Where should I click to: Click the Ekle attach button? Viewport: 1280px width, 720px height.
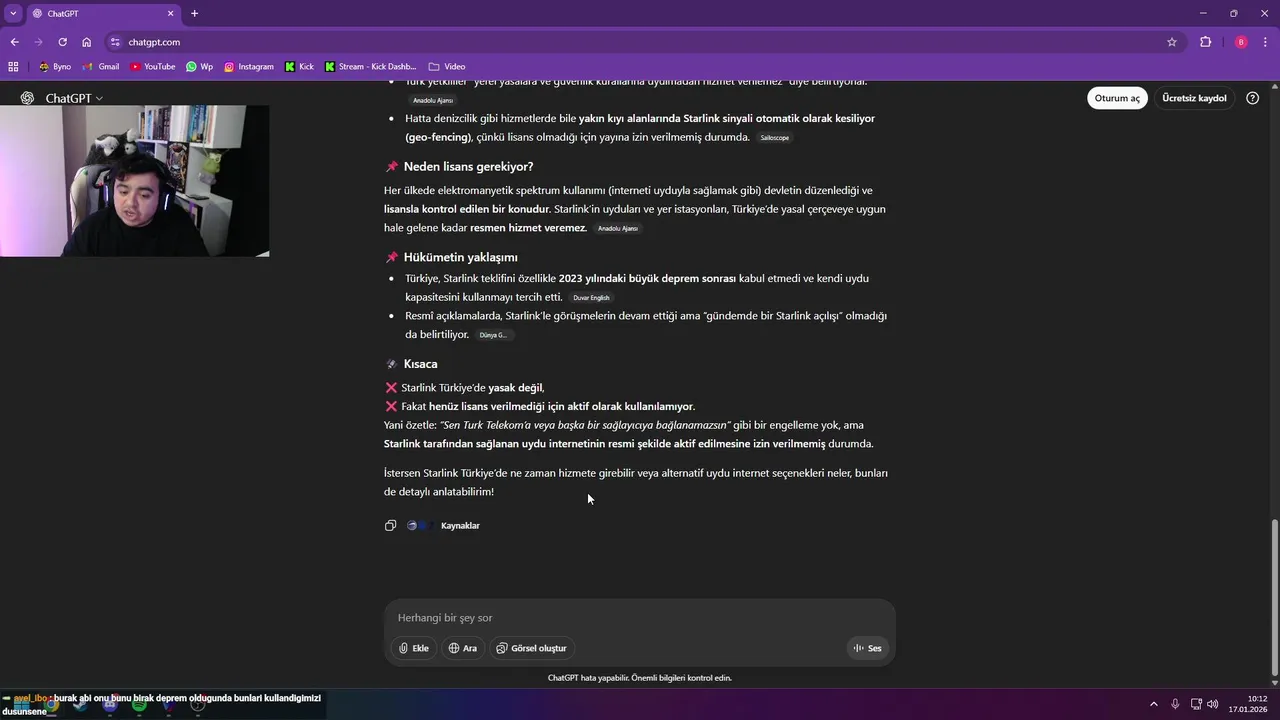tap(413, 648)
